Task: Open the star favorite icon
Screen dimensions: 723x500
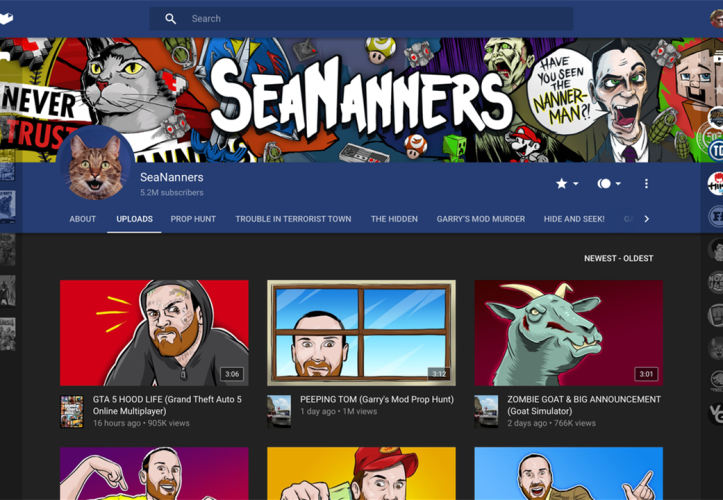Action: [x=561, y=184]
